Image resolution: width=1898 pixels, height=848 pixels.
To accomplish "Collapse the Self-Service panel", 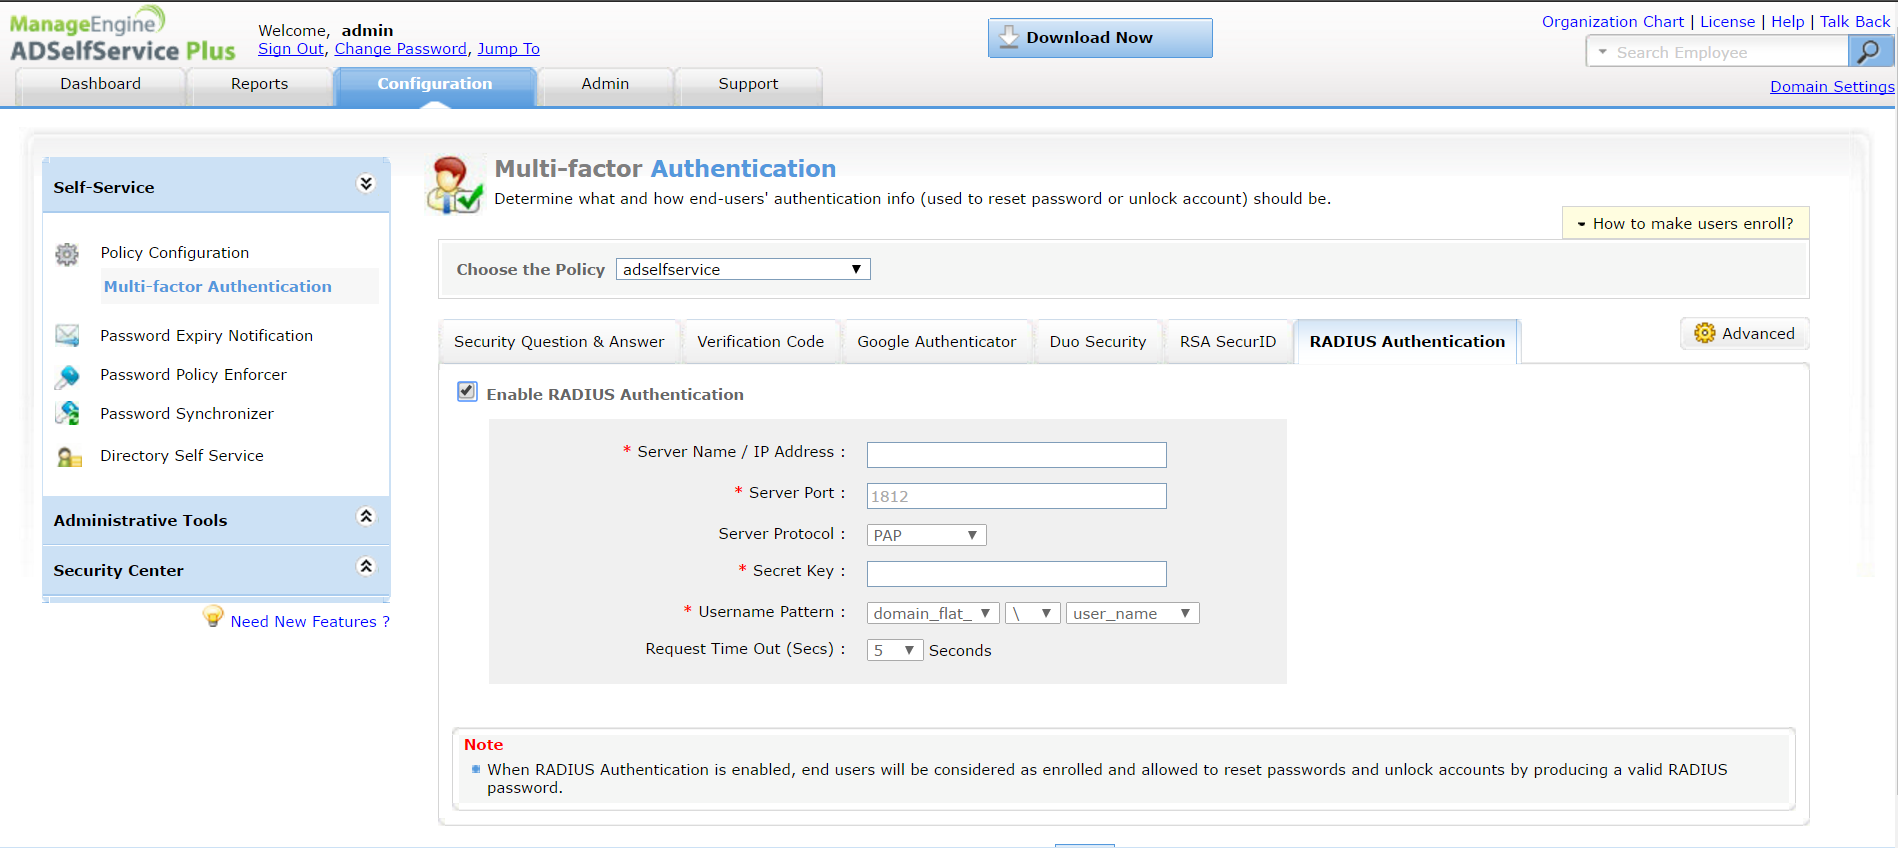I will click(x=366, y=183).
